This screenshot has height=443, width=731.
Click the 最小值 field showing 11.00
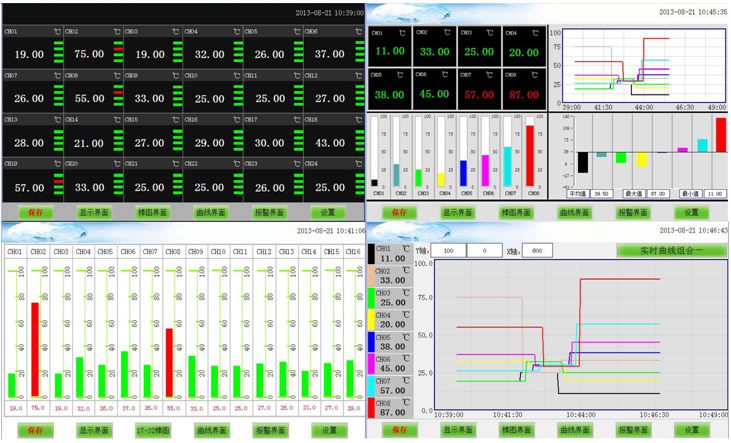click(x=714, y=194)
